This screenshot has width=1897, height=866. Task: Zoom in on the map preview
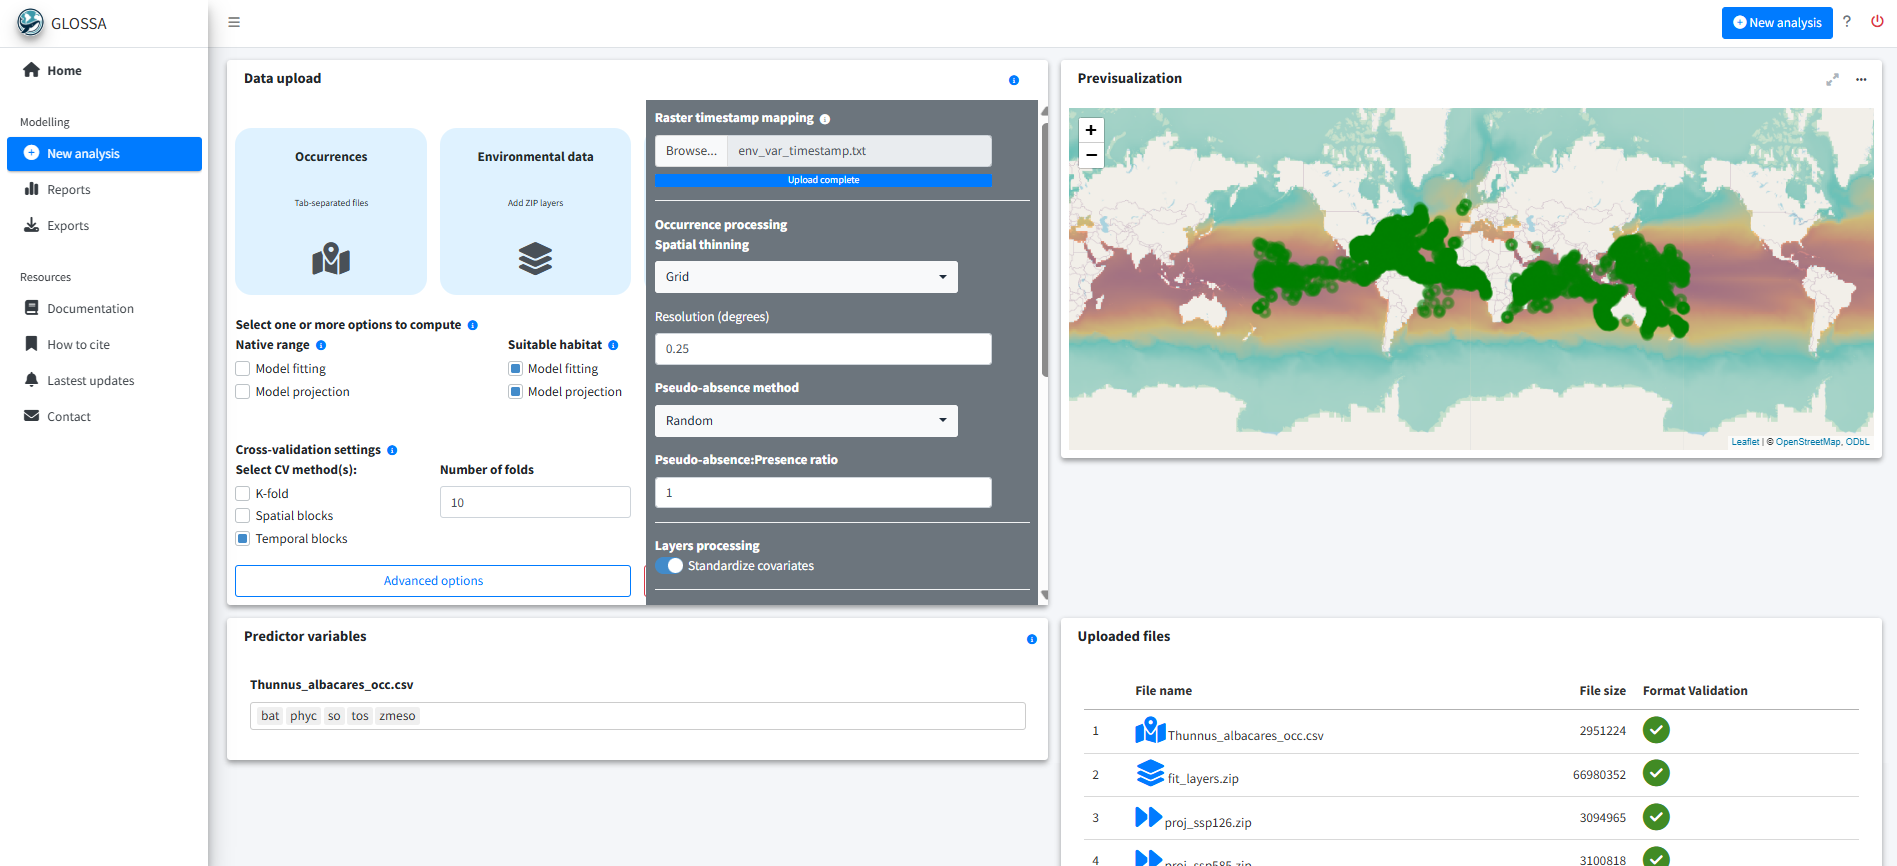(1091, 130)
